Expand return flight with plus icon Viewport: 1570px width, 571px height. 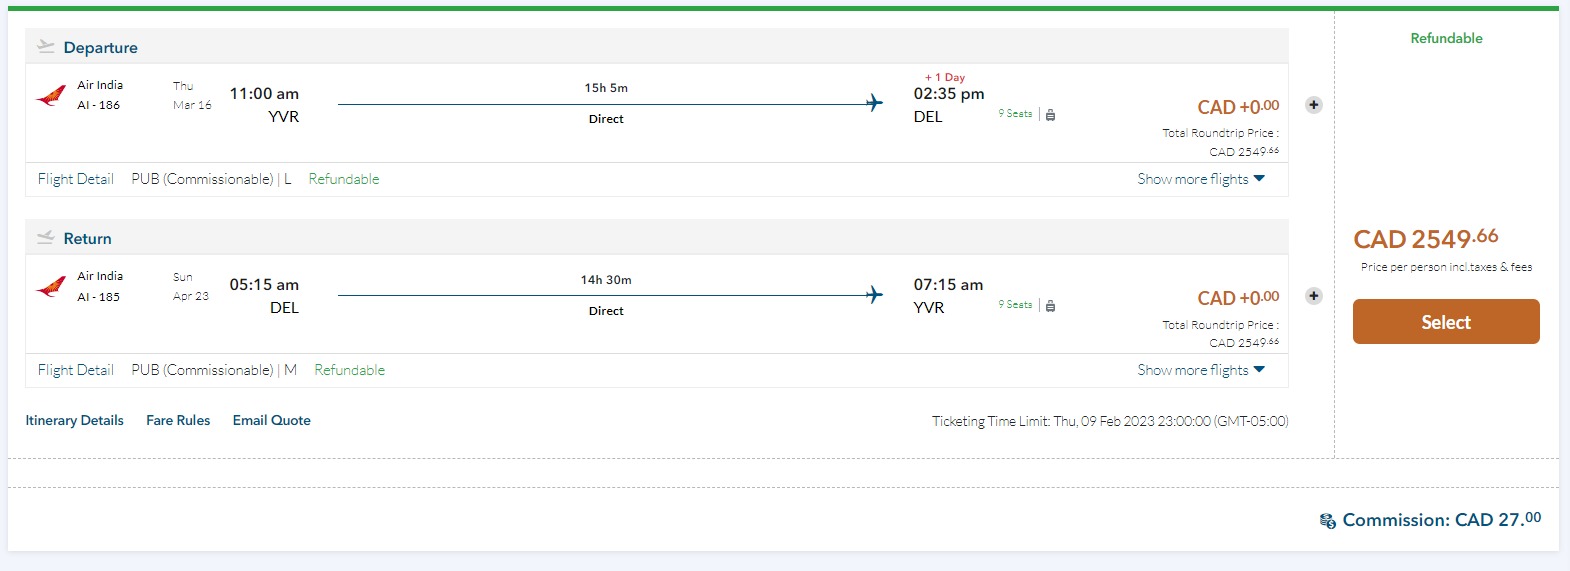(x=1314, y=296)
